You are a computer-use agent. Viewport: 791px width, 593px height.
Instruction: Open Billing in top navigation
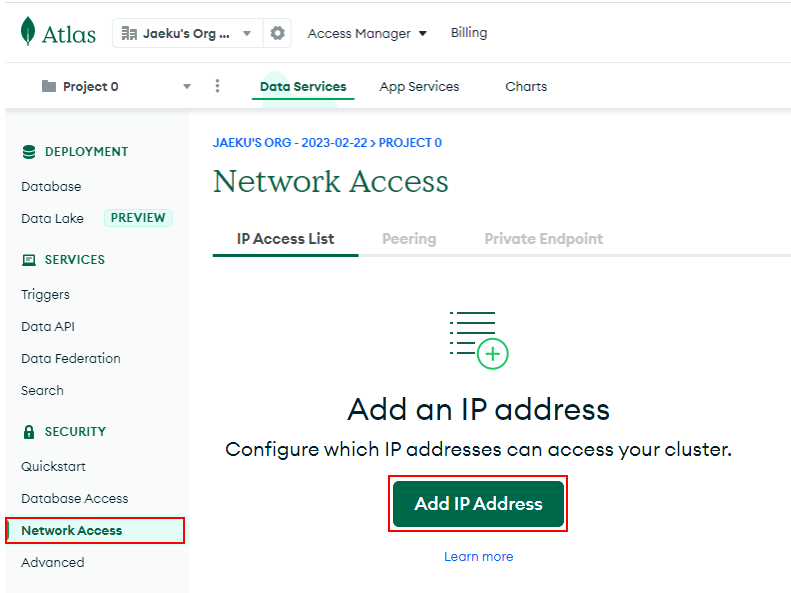[469, 33]
